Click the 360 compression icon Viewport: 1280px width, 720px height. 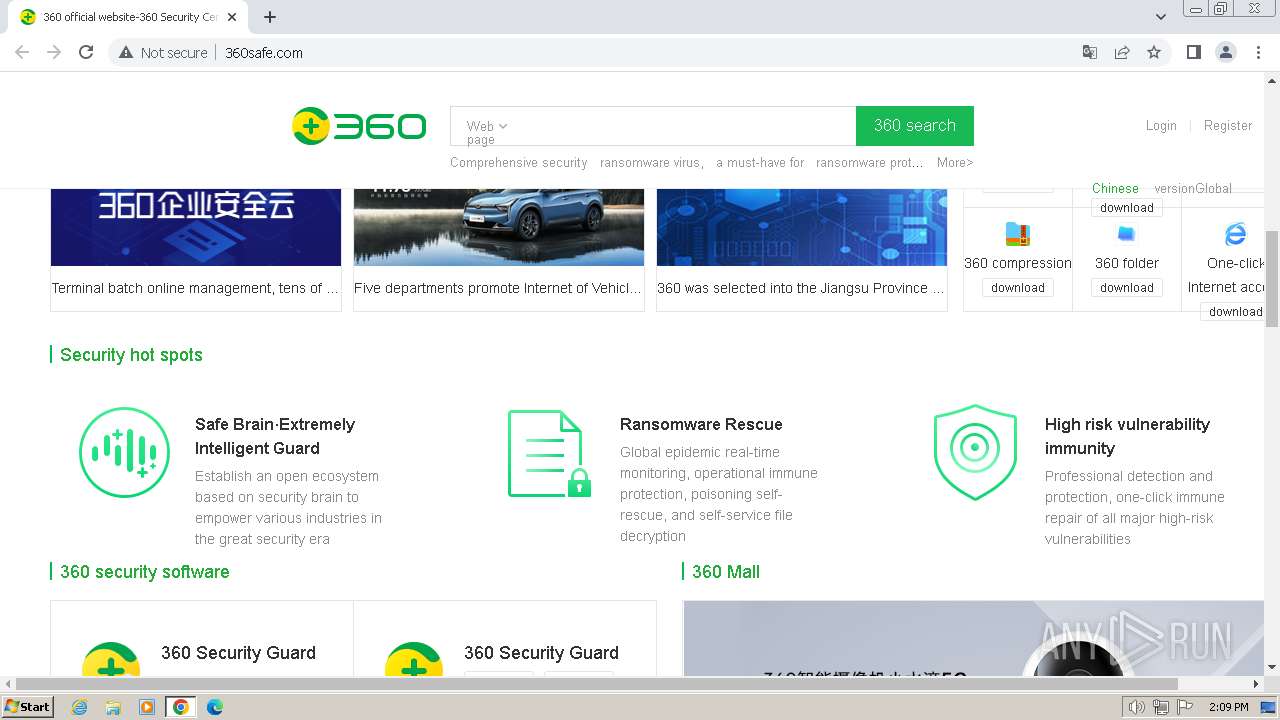click(x=1017, y=234)
